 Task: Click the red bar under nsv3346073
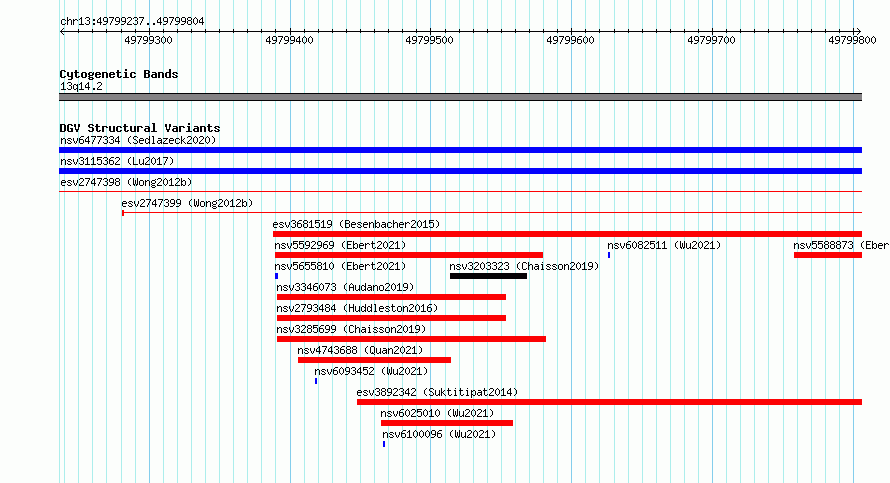[391, 297]
